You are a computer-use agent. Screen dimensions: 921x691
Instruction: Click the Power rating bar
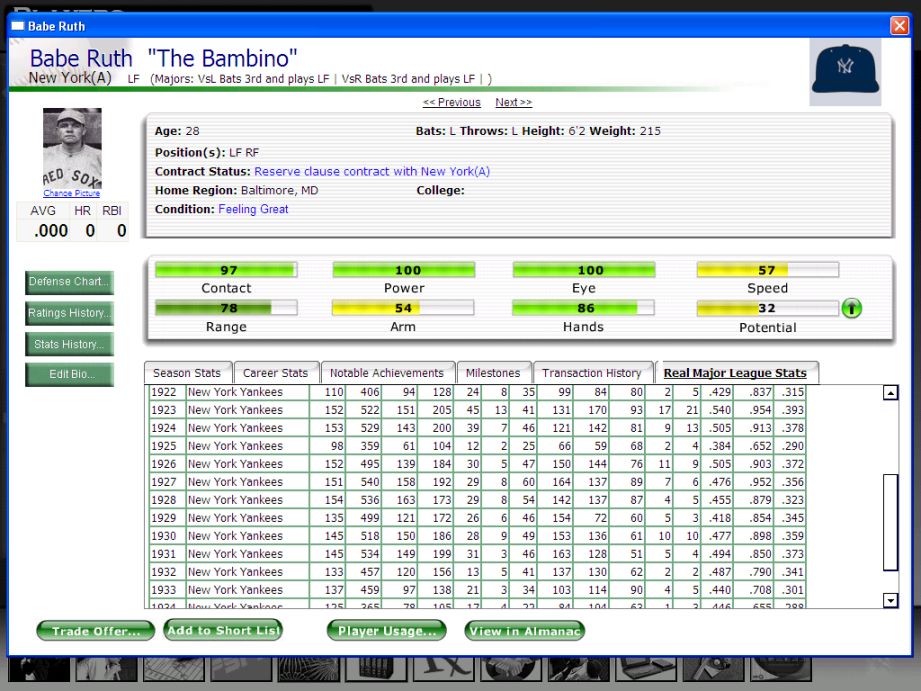point(404,270)
